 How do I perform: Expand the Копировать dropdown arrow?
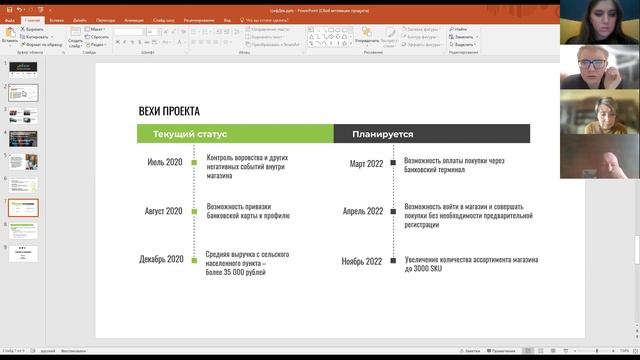click(52, 37)
